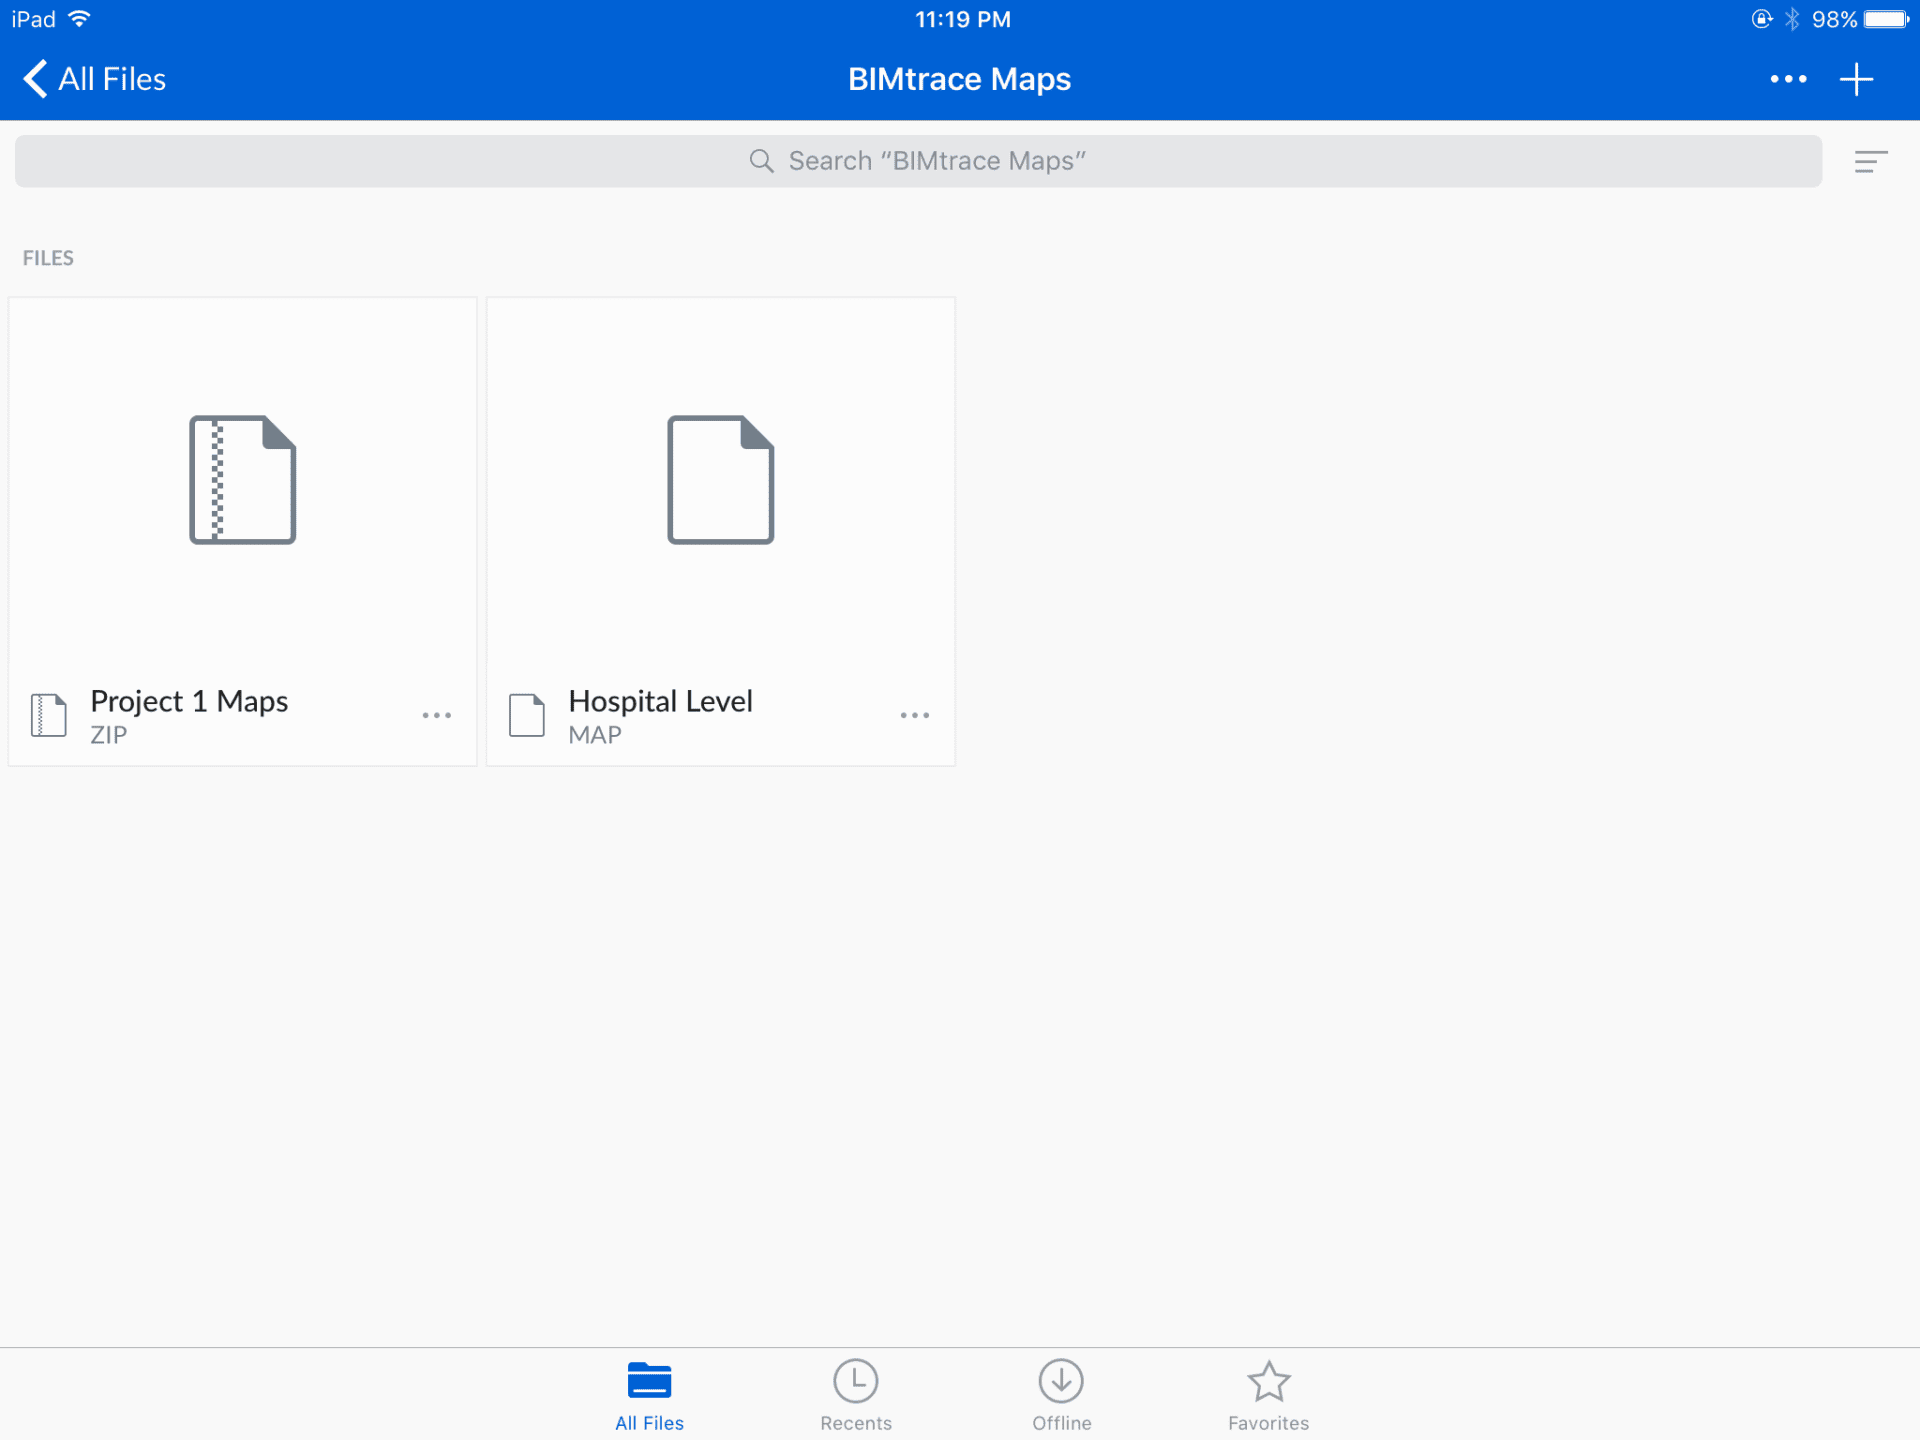The image size is (1920, 1440).
Task: Tap the 11:19 PM clock
Action: [963, 19]
